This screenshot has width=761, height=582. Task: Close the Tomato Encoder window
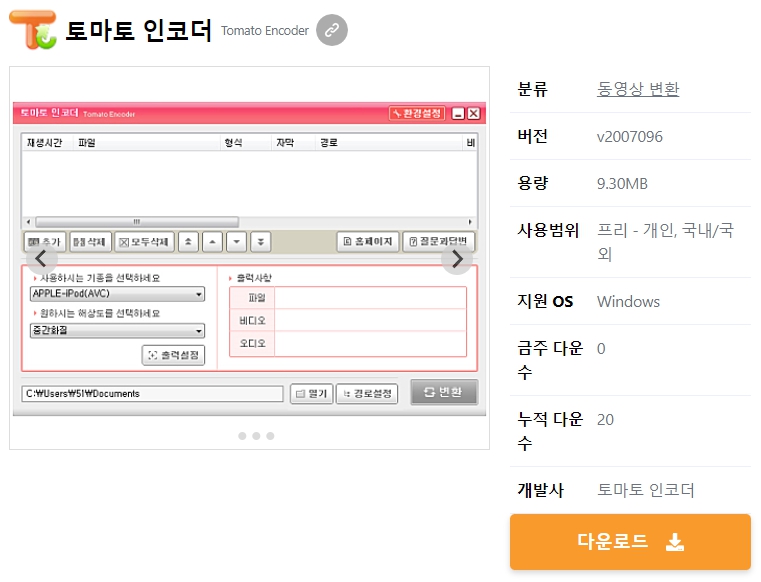coord(474,114)
